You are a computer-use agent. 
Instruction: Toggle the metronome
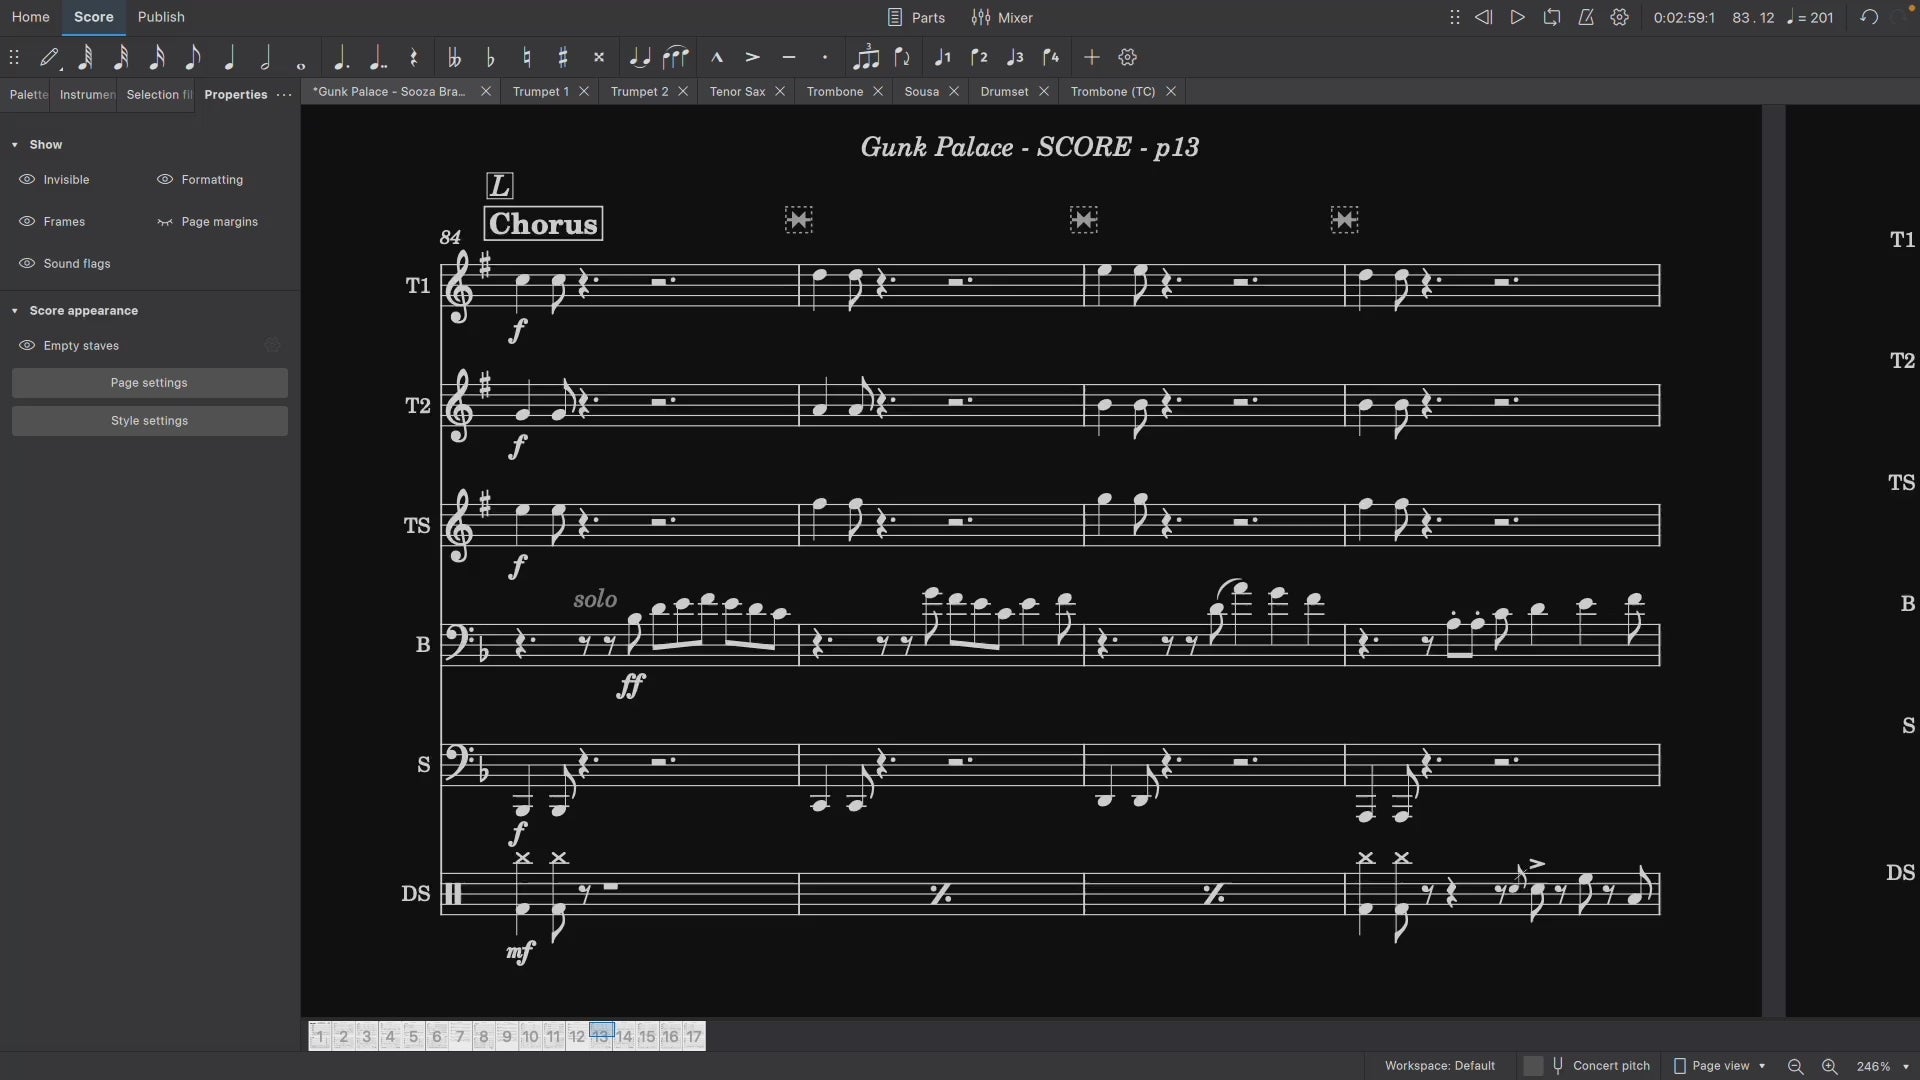[x=1586, y=17]
